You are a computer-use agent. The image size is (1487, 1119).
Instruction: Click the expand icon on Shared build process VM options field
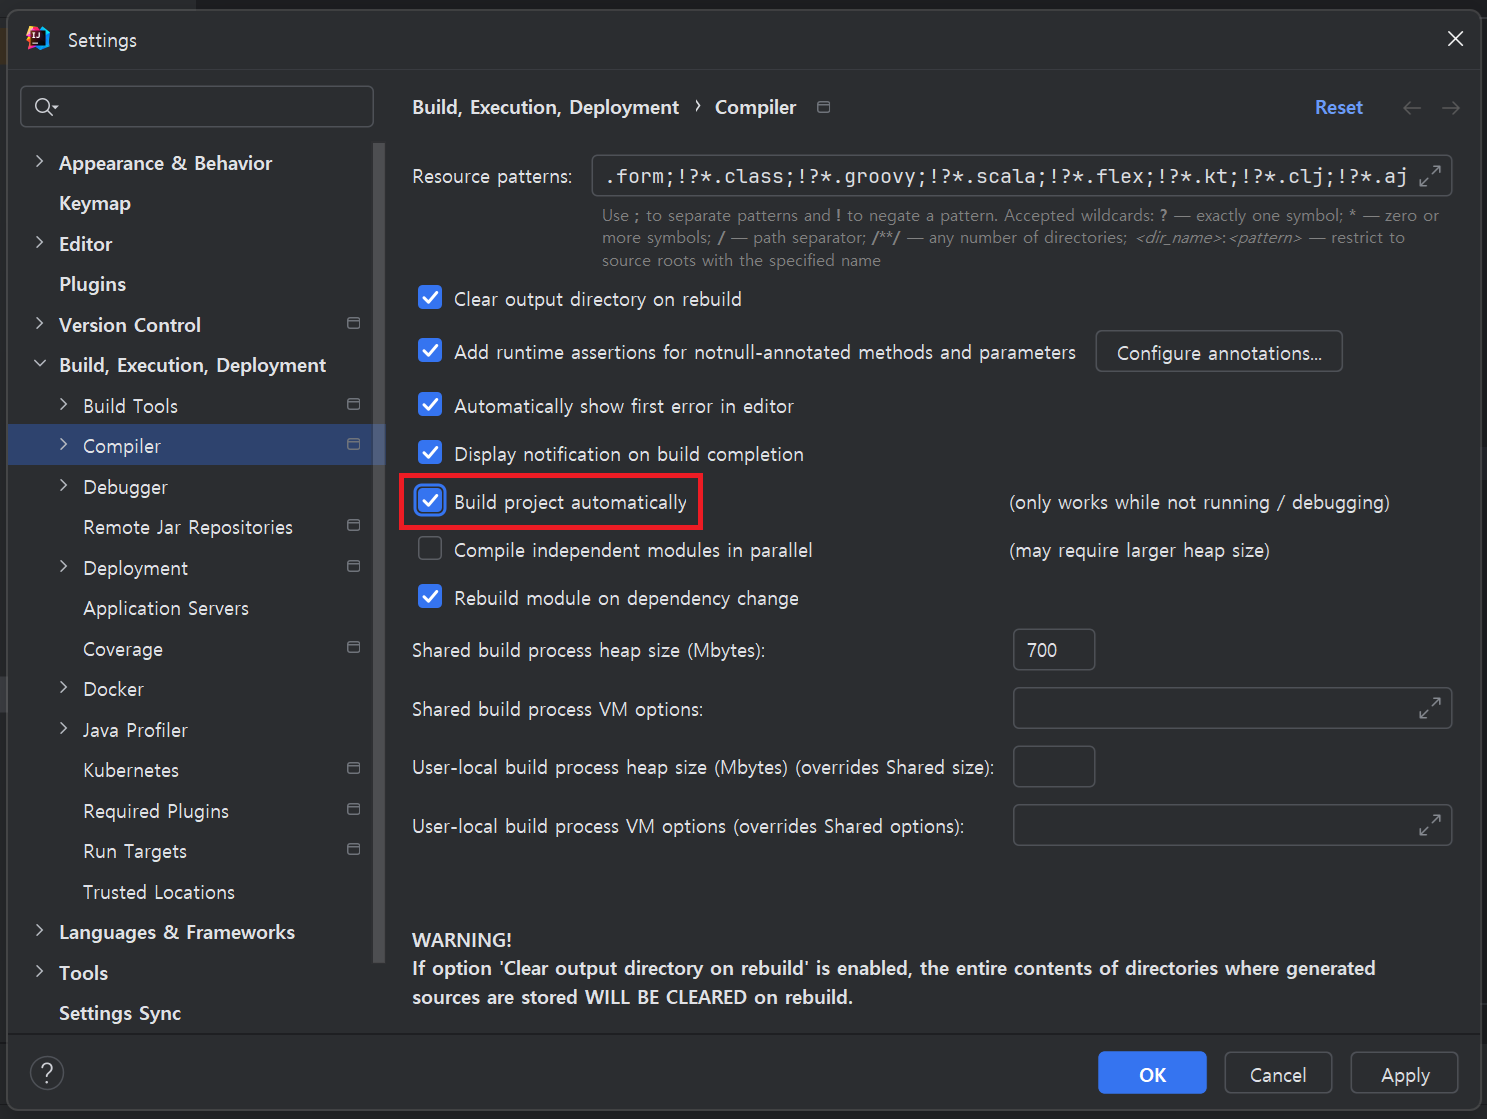(1431, 708)
